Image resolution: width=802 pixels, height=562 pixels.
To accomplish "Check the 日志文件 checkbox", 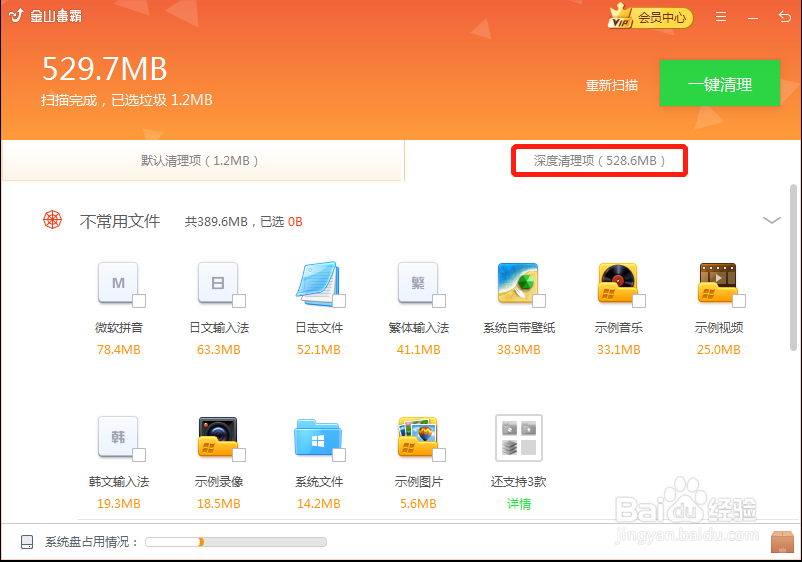I will click(x=339, y=301).
